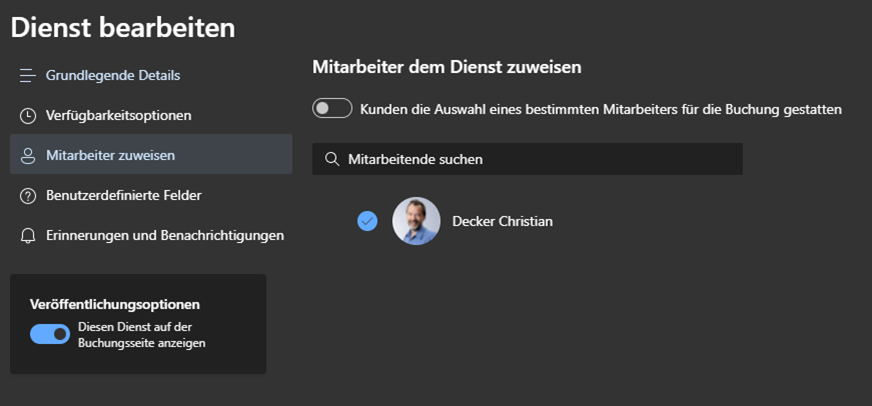Click the person icon beside Mitarbeiter zuweisen

pyautogui.click(x=27, y=156)
